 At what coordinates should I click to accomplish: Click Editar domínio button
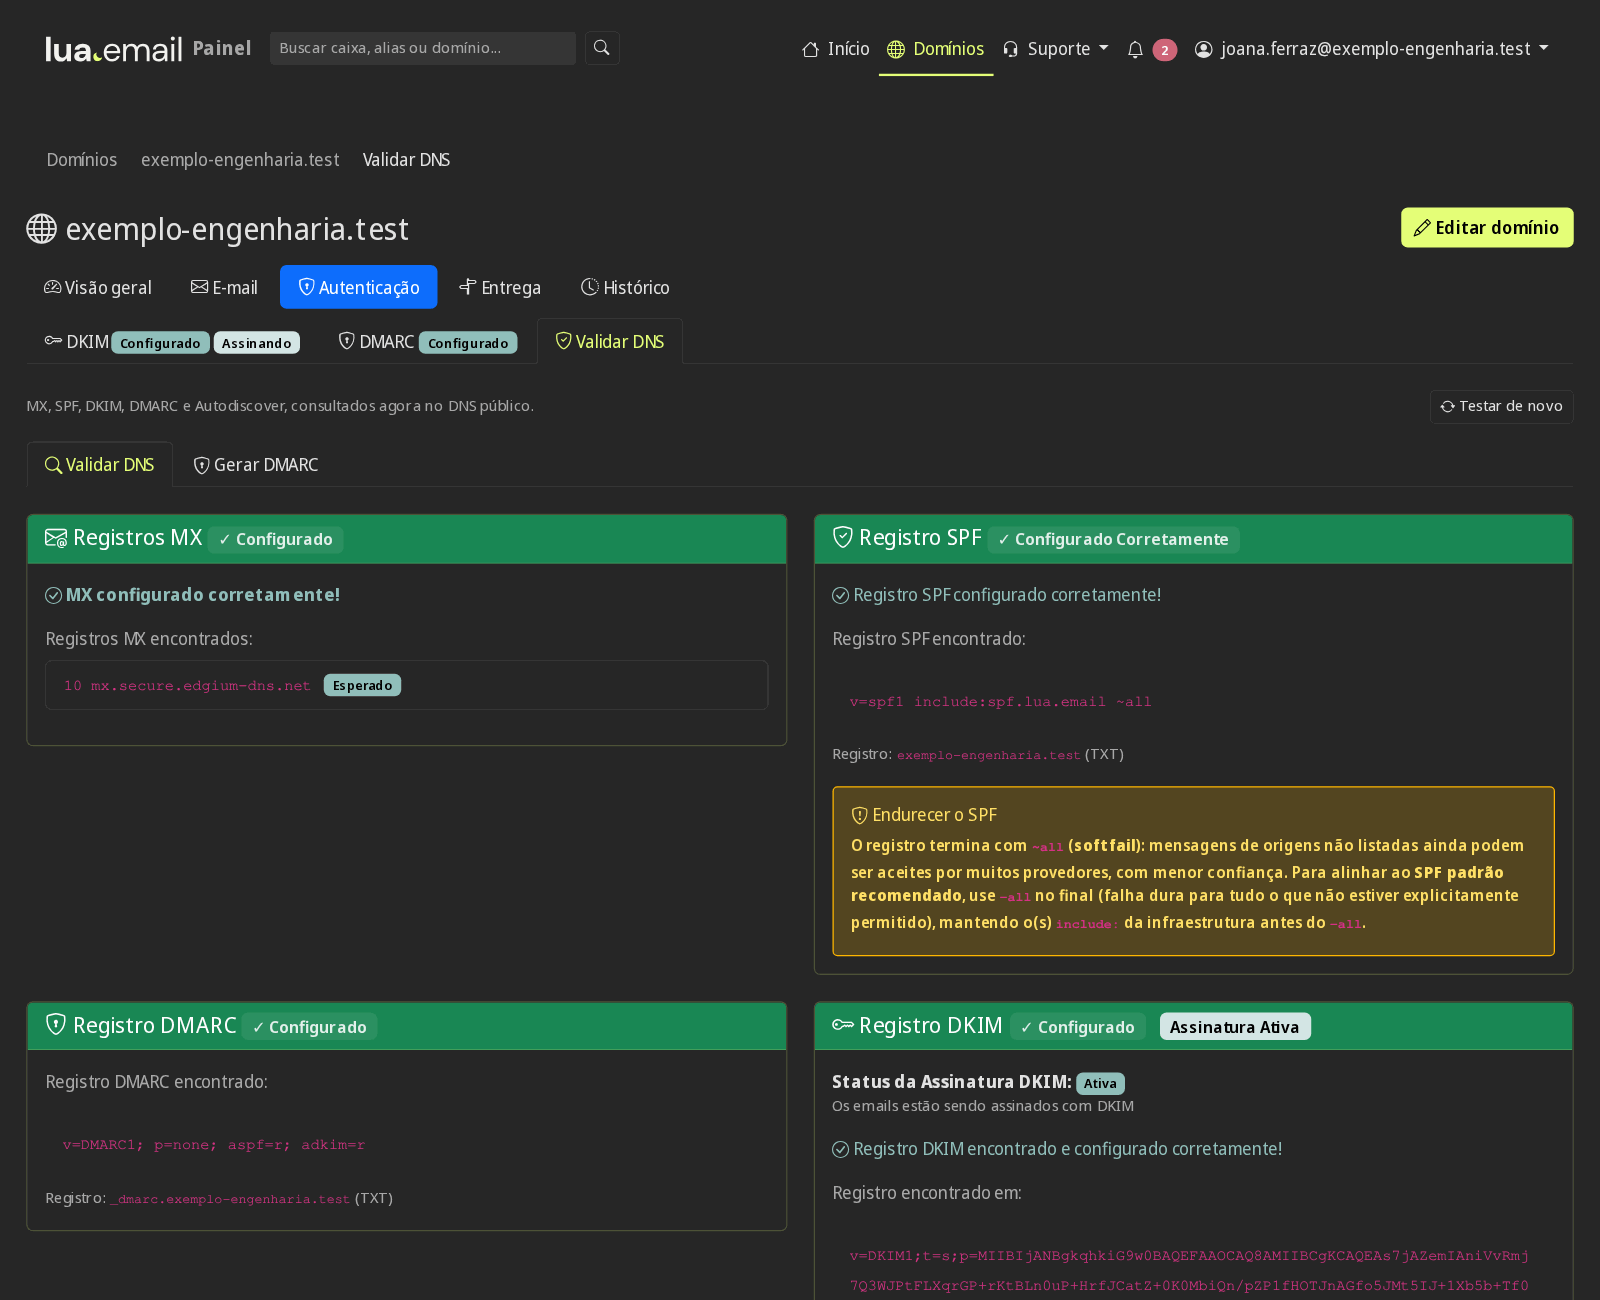1487,228
